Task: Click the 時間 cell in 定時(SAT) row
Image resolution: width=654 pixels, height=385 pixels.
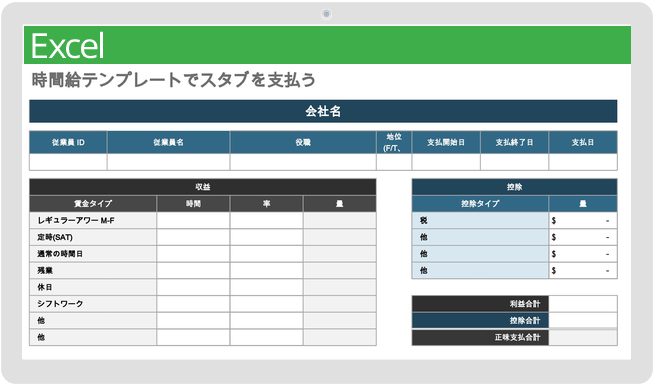Action: tap(193, 237)
